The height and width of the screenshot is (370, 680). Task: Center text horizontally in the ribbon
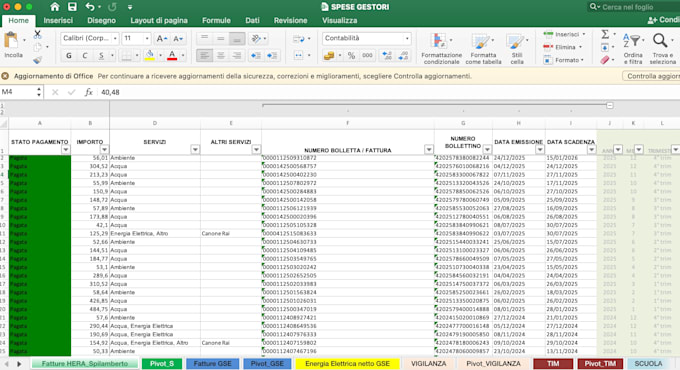tap(221, 56)
